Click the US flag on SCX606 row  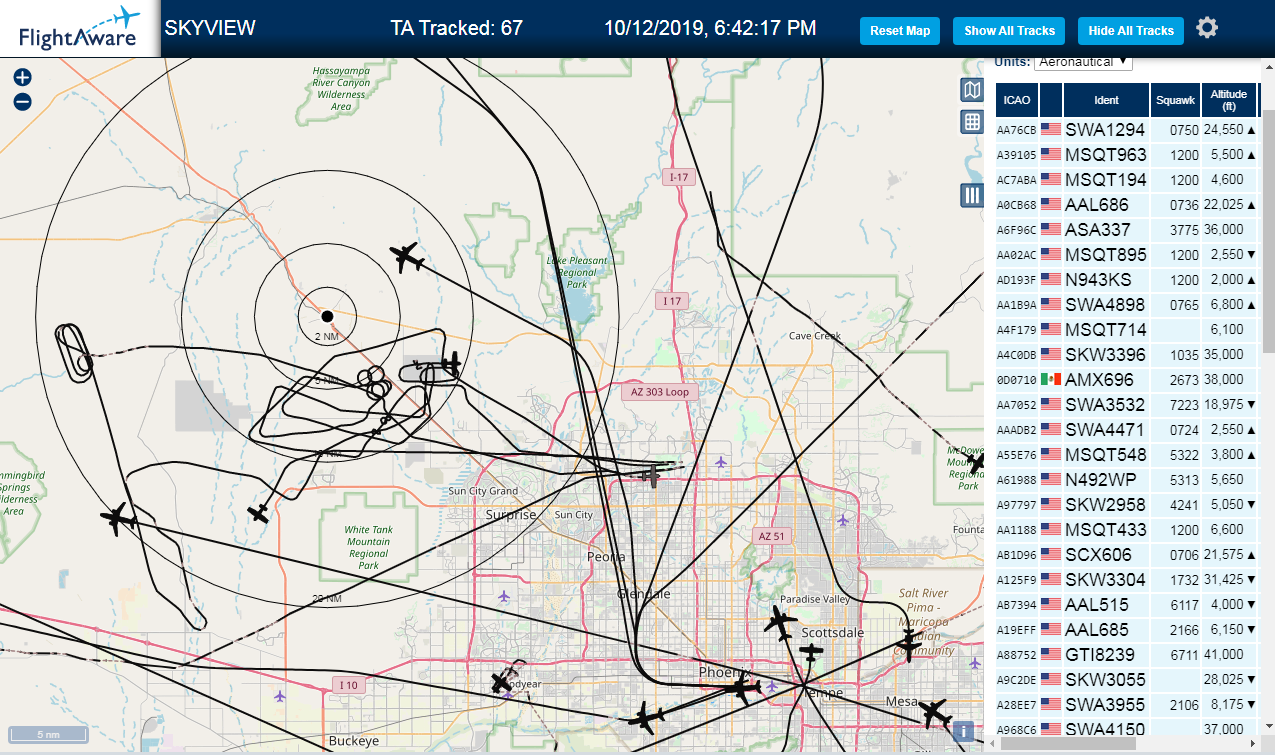pyautogui.click(x=1051, y=554)
